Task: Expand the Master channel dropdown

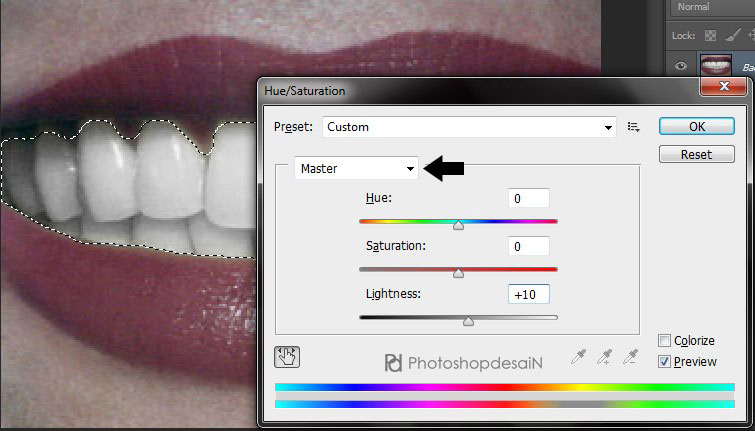Action: [357, 168]
